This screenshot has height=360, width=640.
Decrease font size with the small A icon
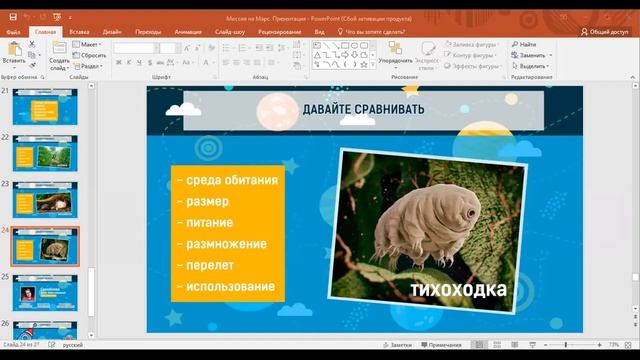(x=197, y=48)
